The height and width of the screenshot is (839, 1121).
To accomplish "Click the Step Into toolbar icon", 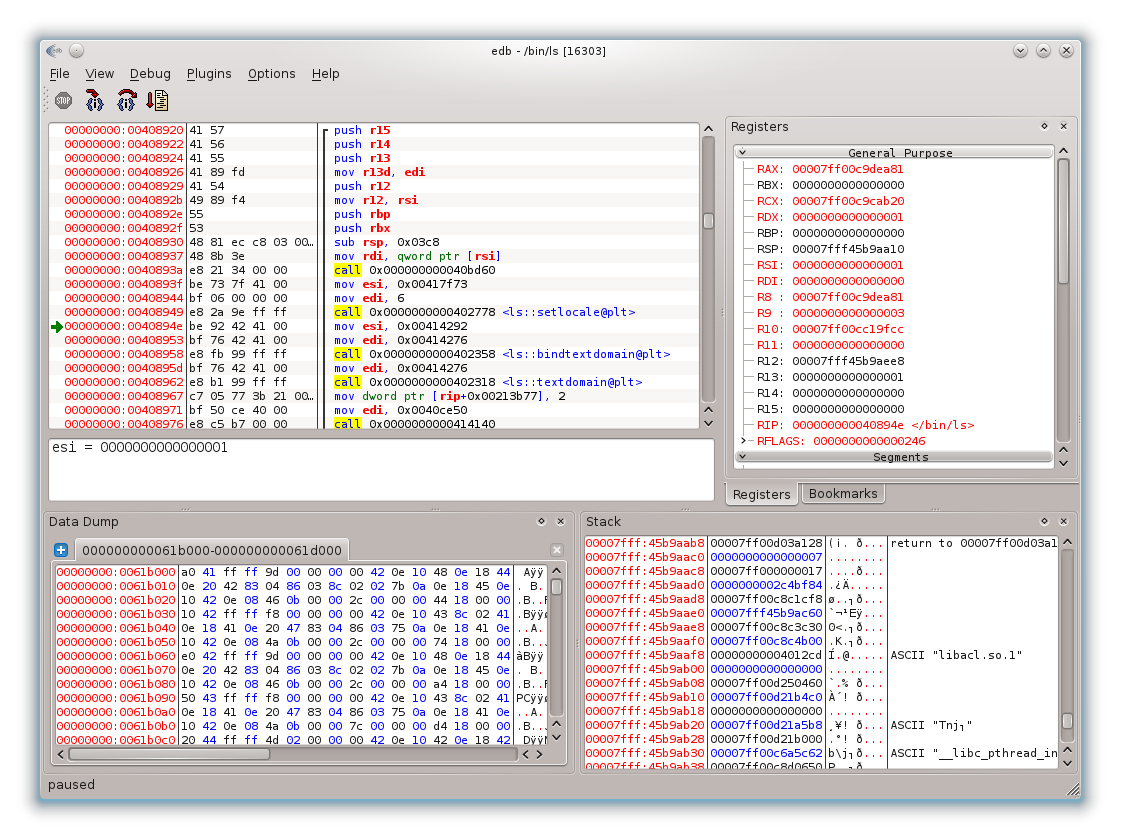I will pos(94,101).
